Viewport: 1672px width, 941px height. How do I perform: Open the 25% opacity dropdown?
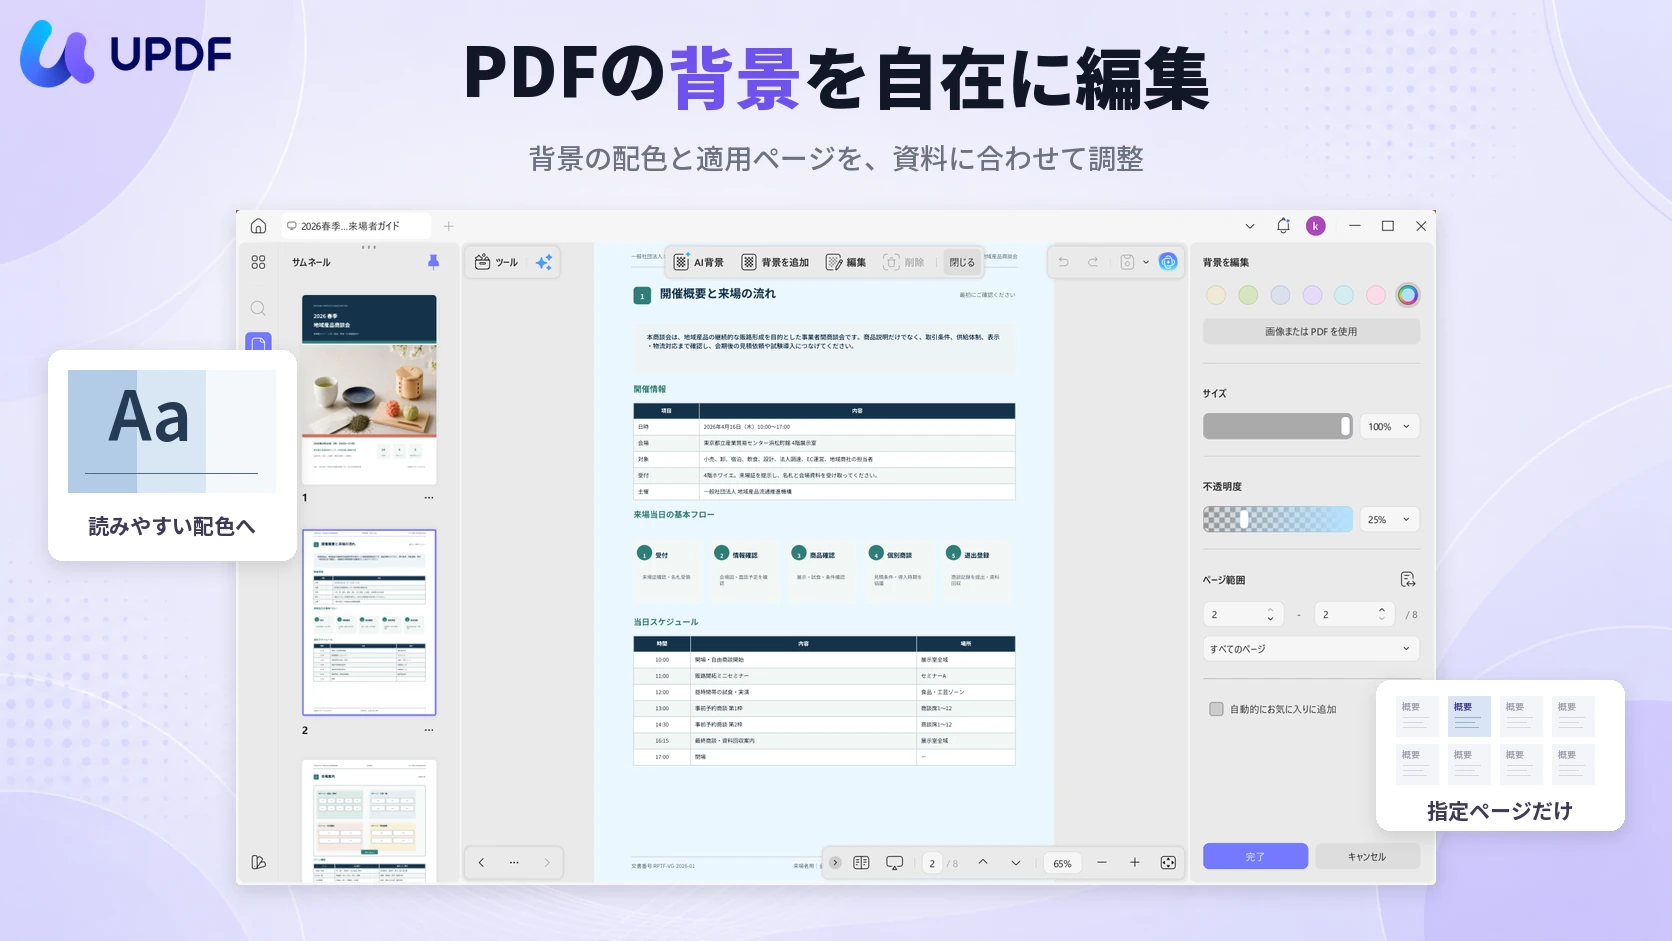(x=1389, y=519)
